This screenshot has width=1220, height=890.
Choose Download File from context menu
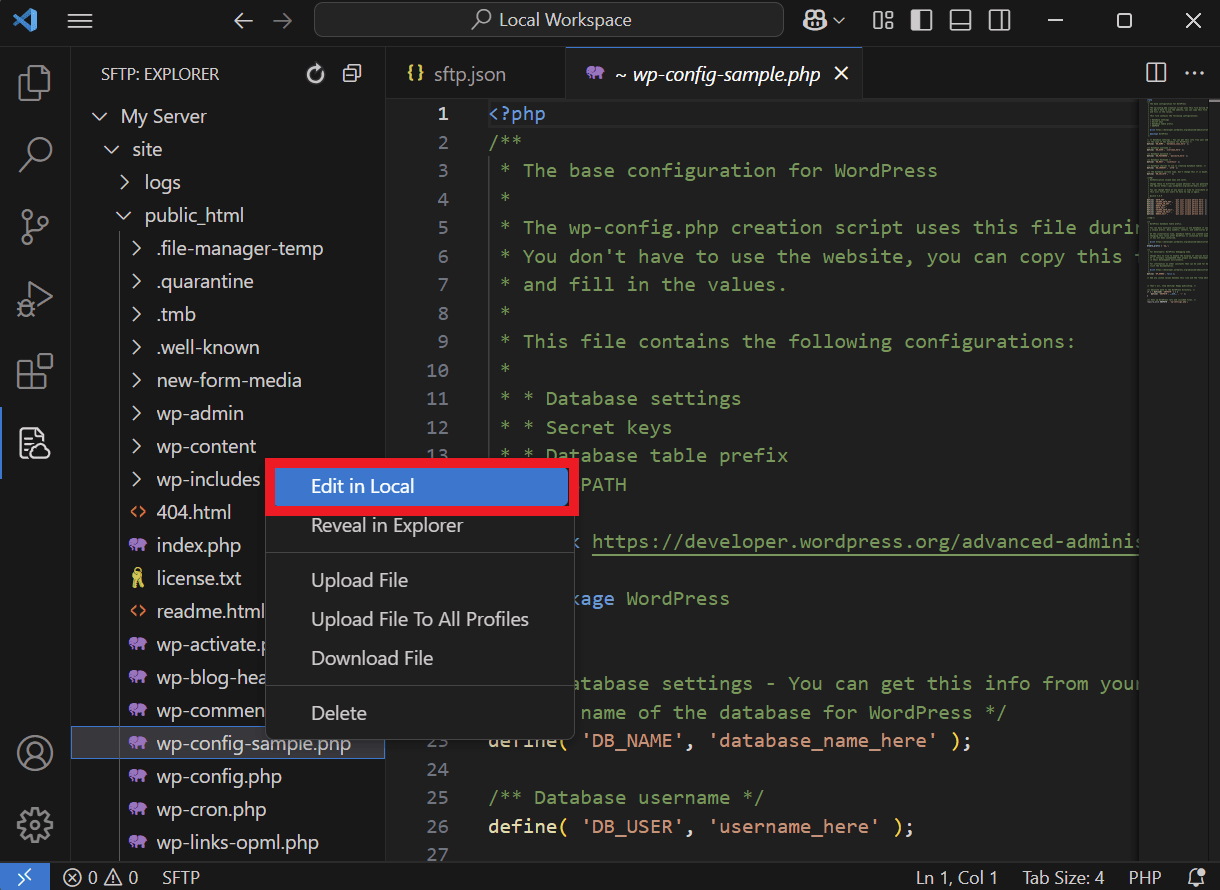[422, 658]
